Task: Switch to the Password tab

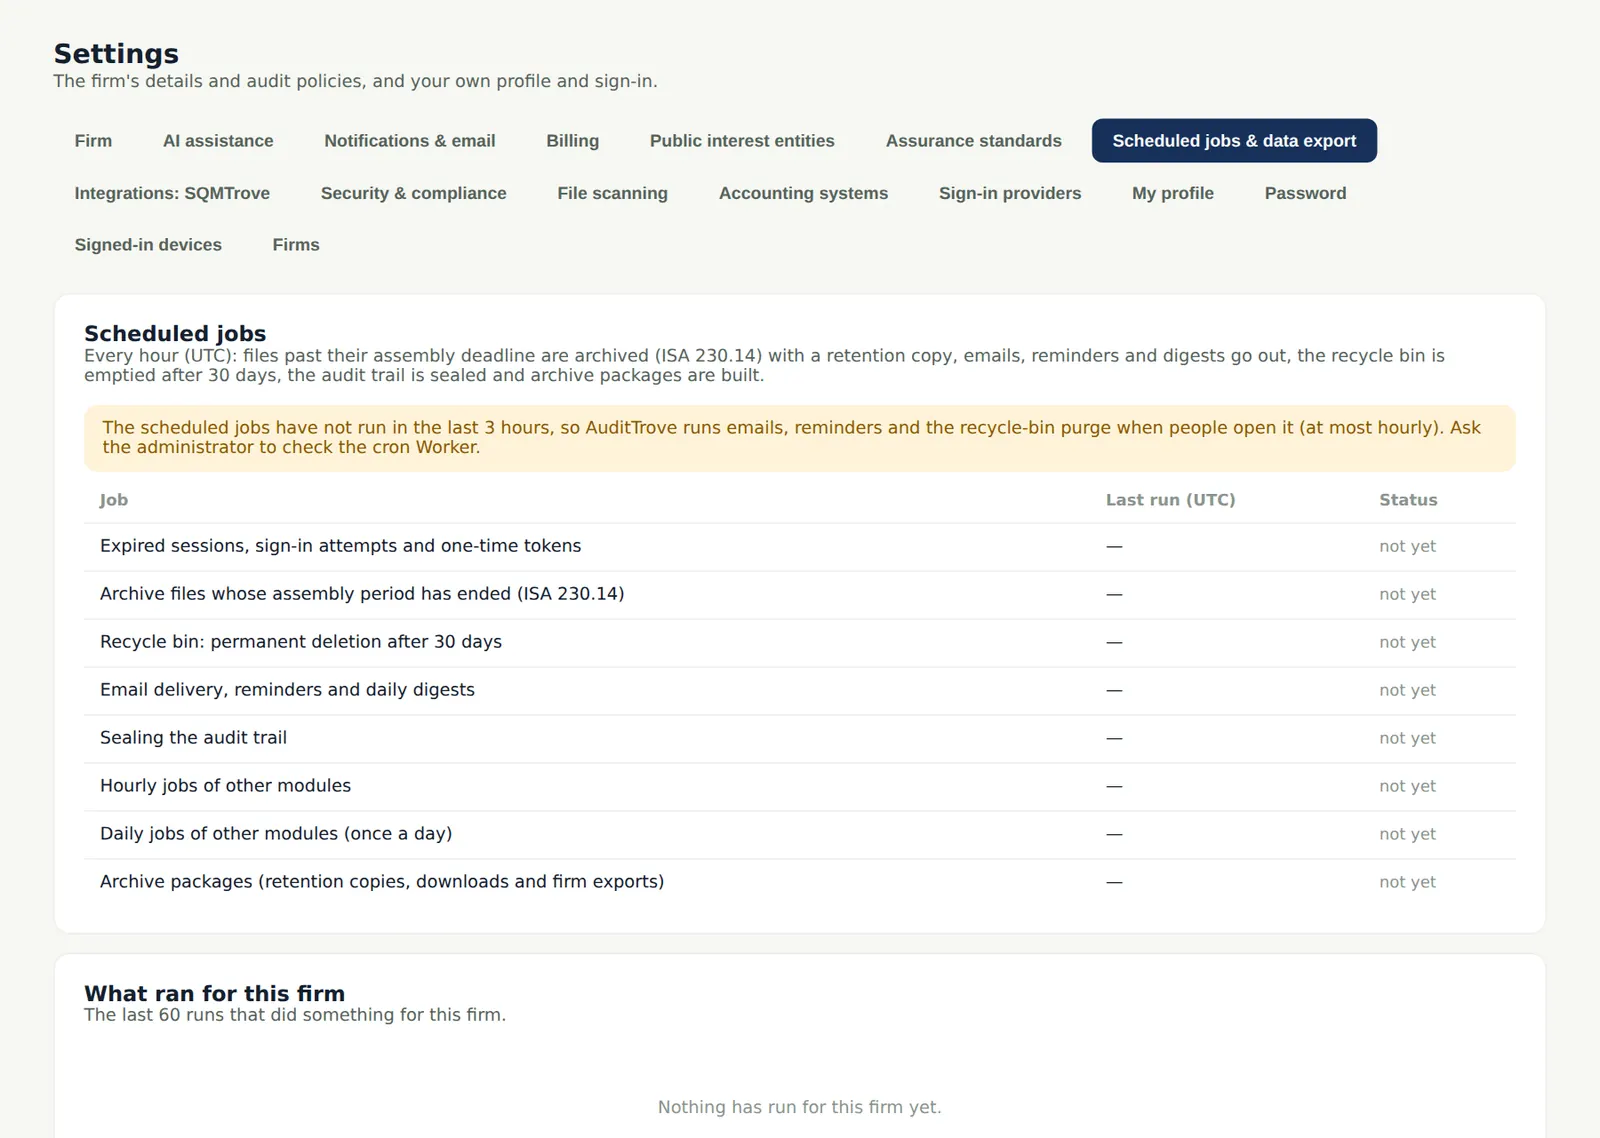Action: tap(1305, 193)
